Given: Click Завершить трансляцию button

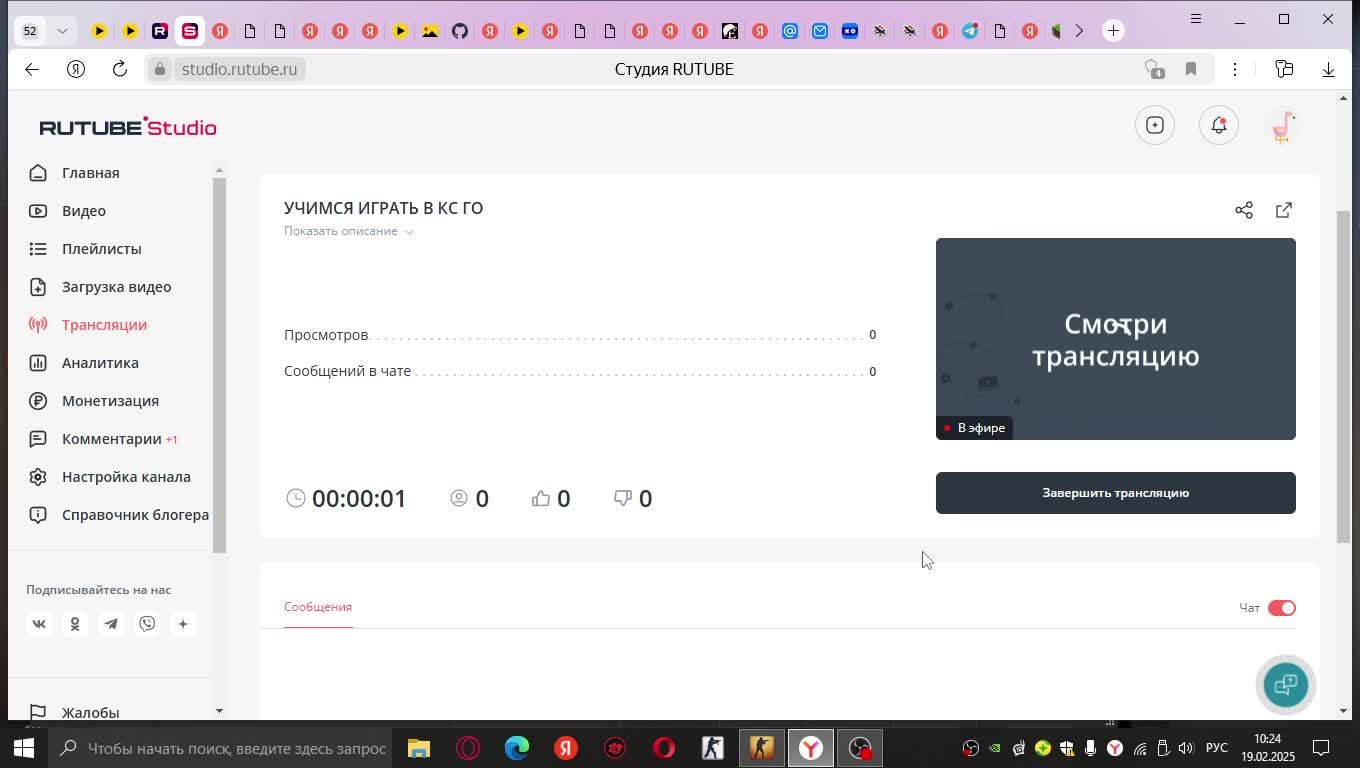Looking at the screenshot, I should (1116, 493).
